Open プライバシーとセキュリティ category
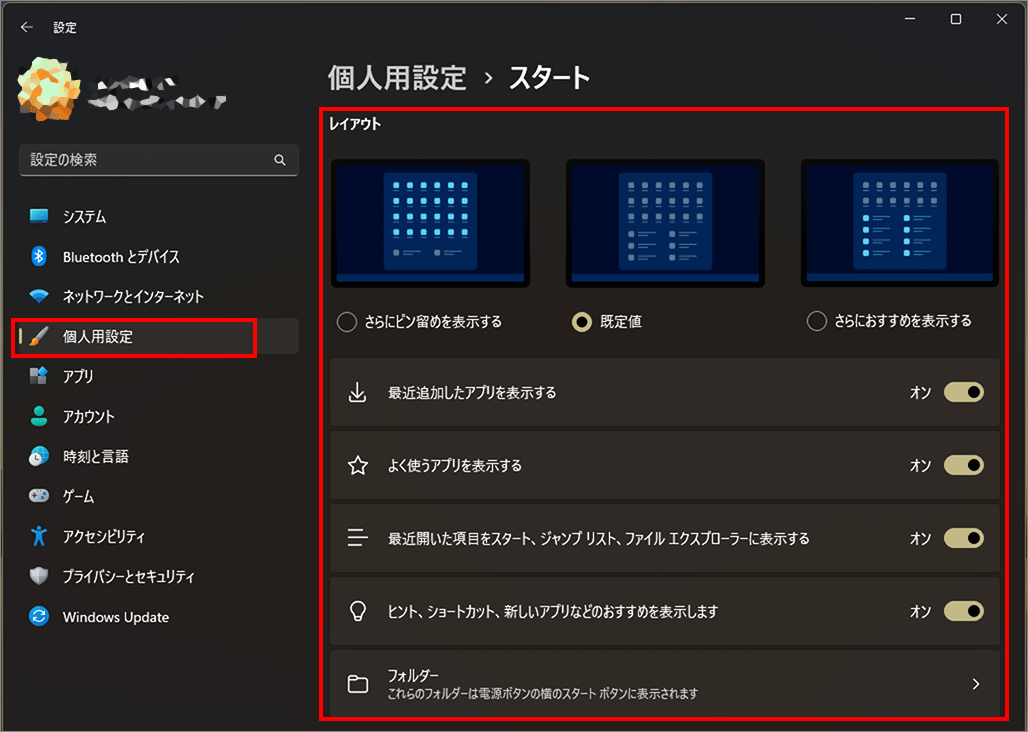Image resolution: width=1028 pixels, height=732 pixels. [x=159, y=576]
